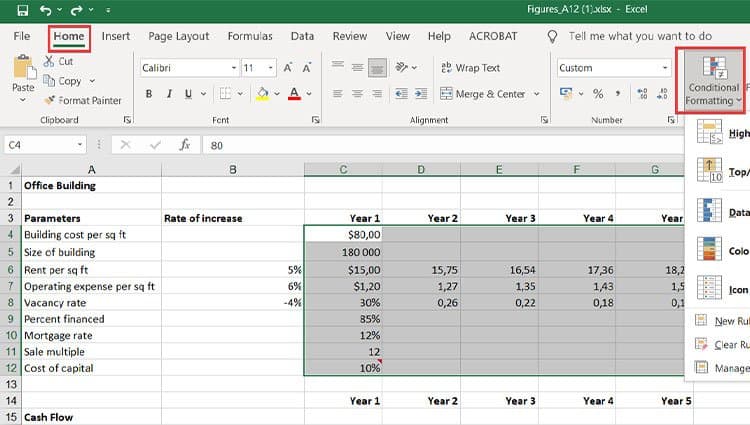This screenshot has height=425, width=750.
Task: Expand the Underline style arrow
Action: [203, 94]
